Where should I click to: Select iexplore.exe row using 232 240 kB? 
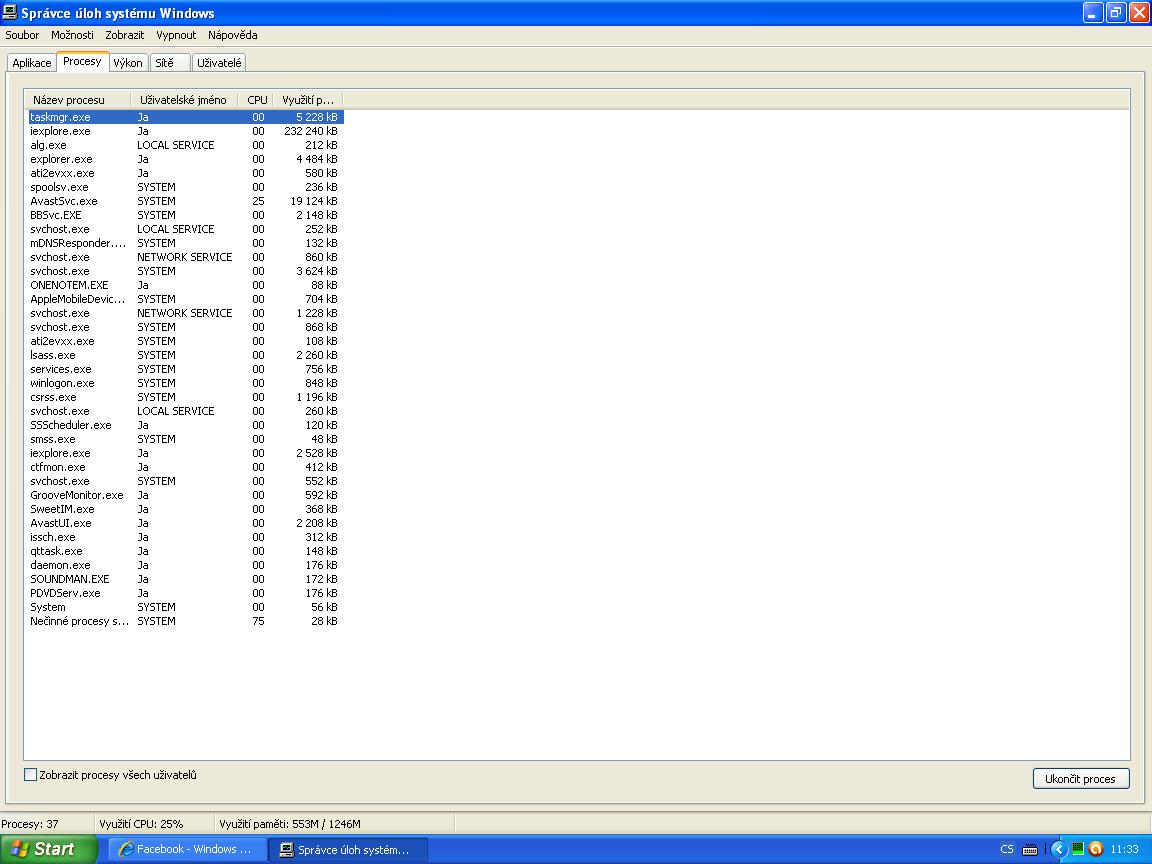(186, 131)
